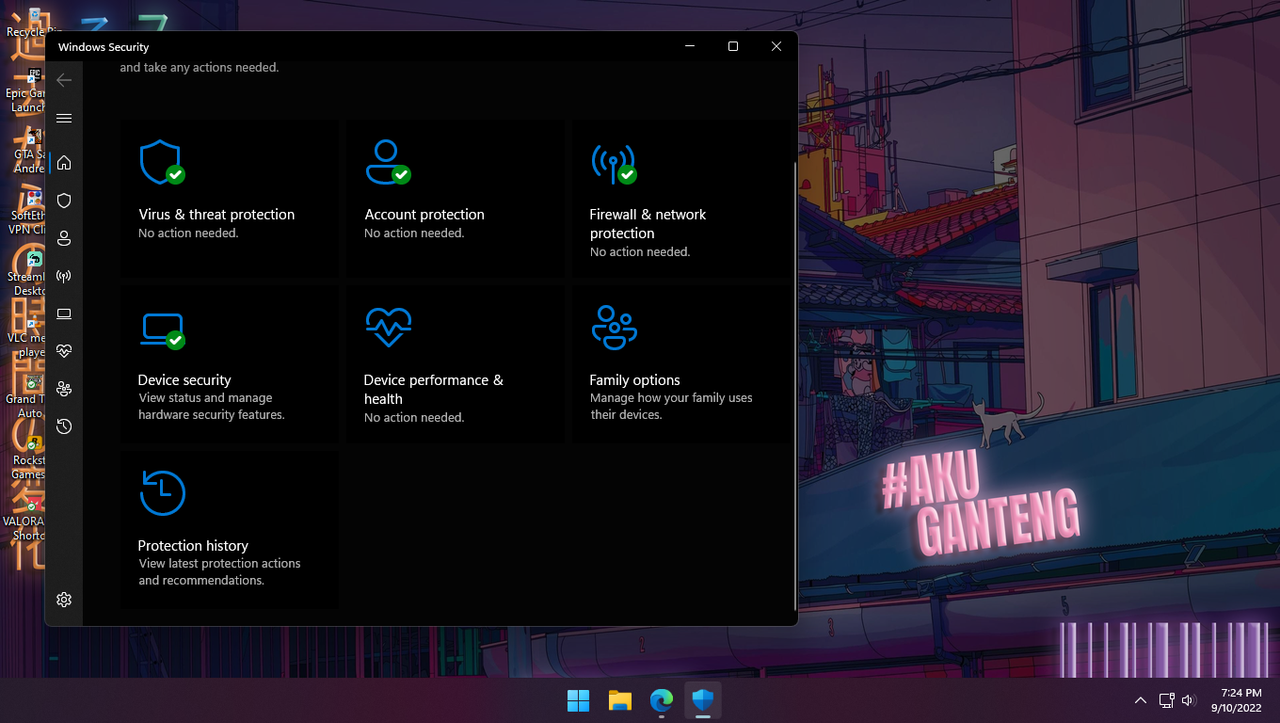The image size is (1280, 723).
Task: Minimize the Windows Security window
Action: tap(690, 46)
